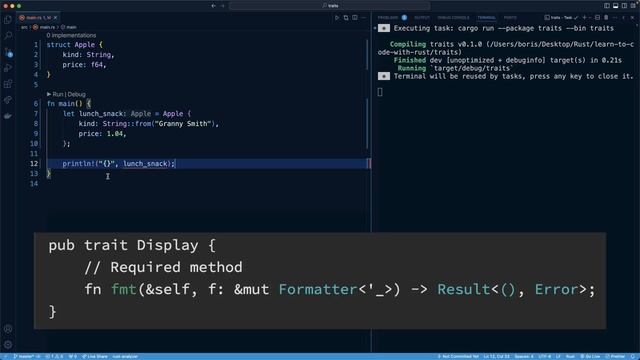Click the editor Run file play icon
Screen dimensions: 640x360
coord(337,18)
